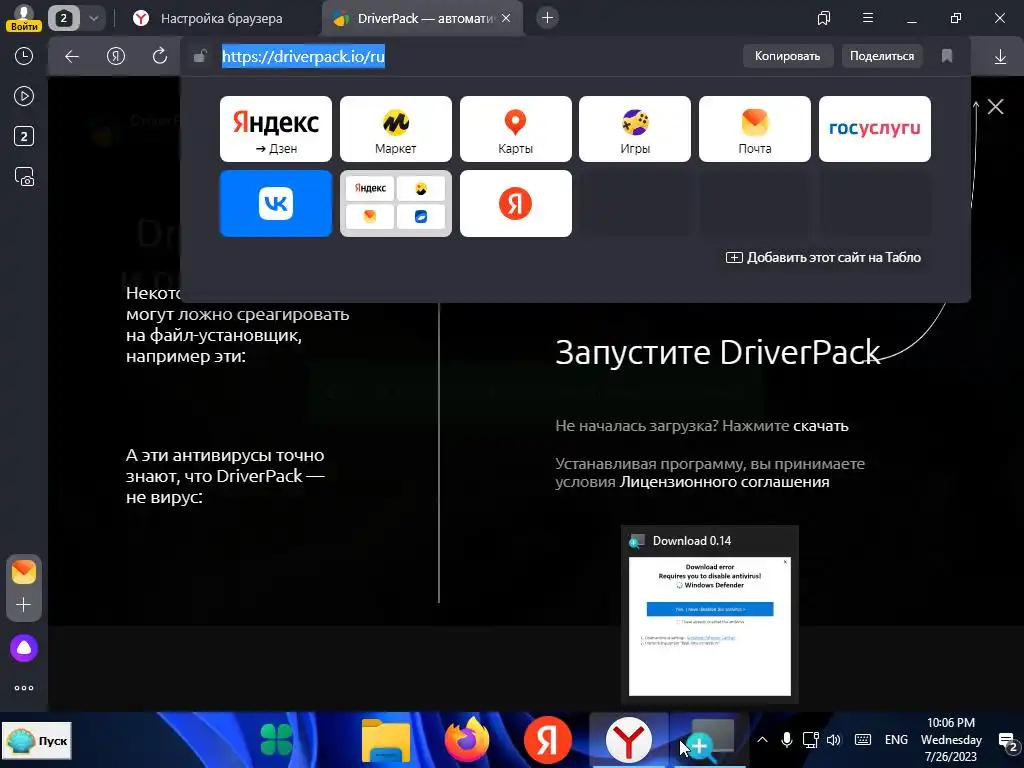Click the site security lock icon
Screen dimensions: 1024x768
[x=200, y=56]
